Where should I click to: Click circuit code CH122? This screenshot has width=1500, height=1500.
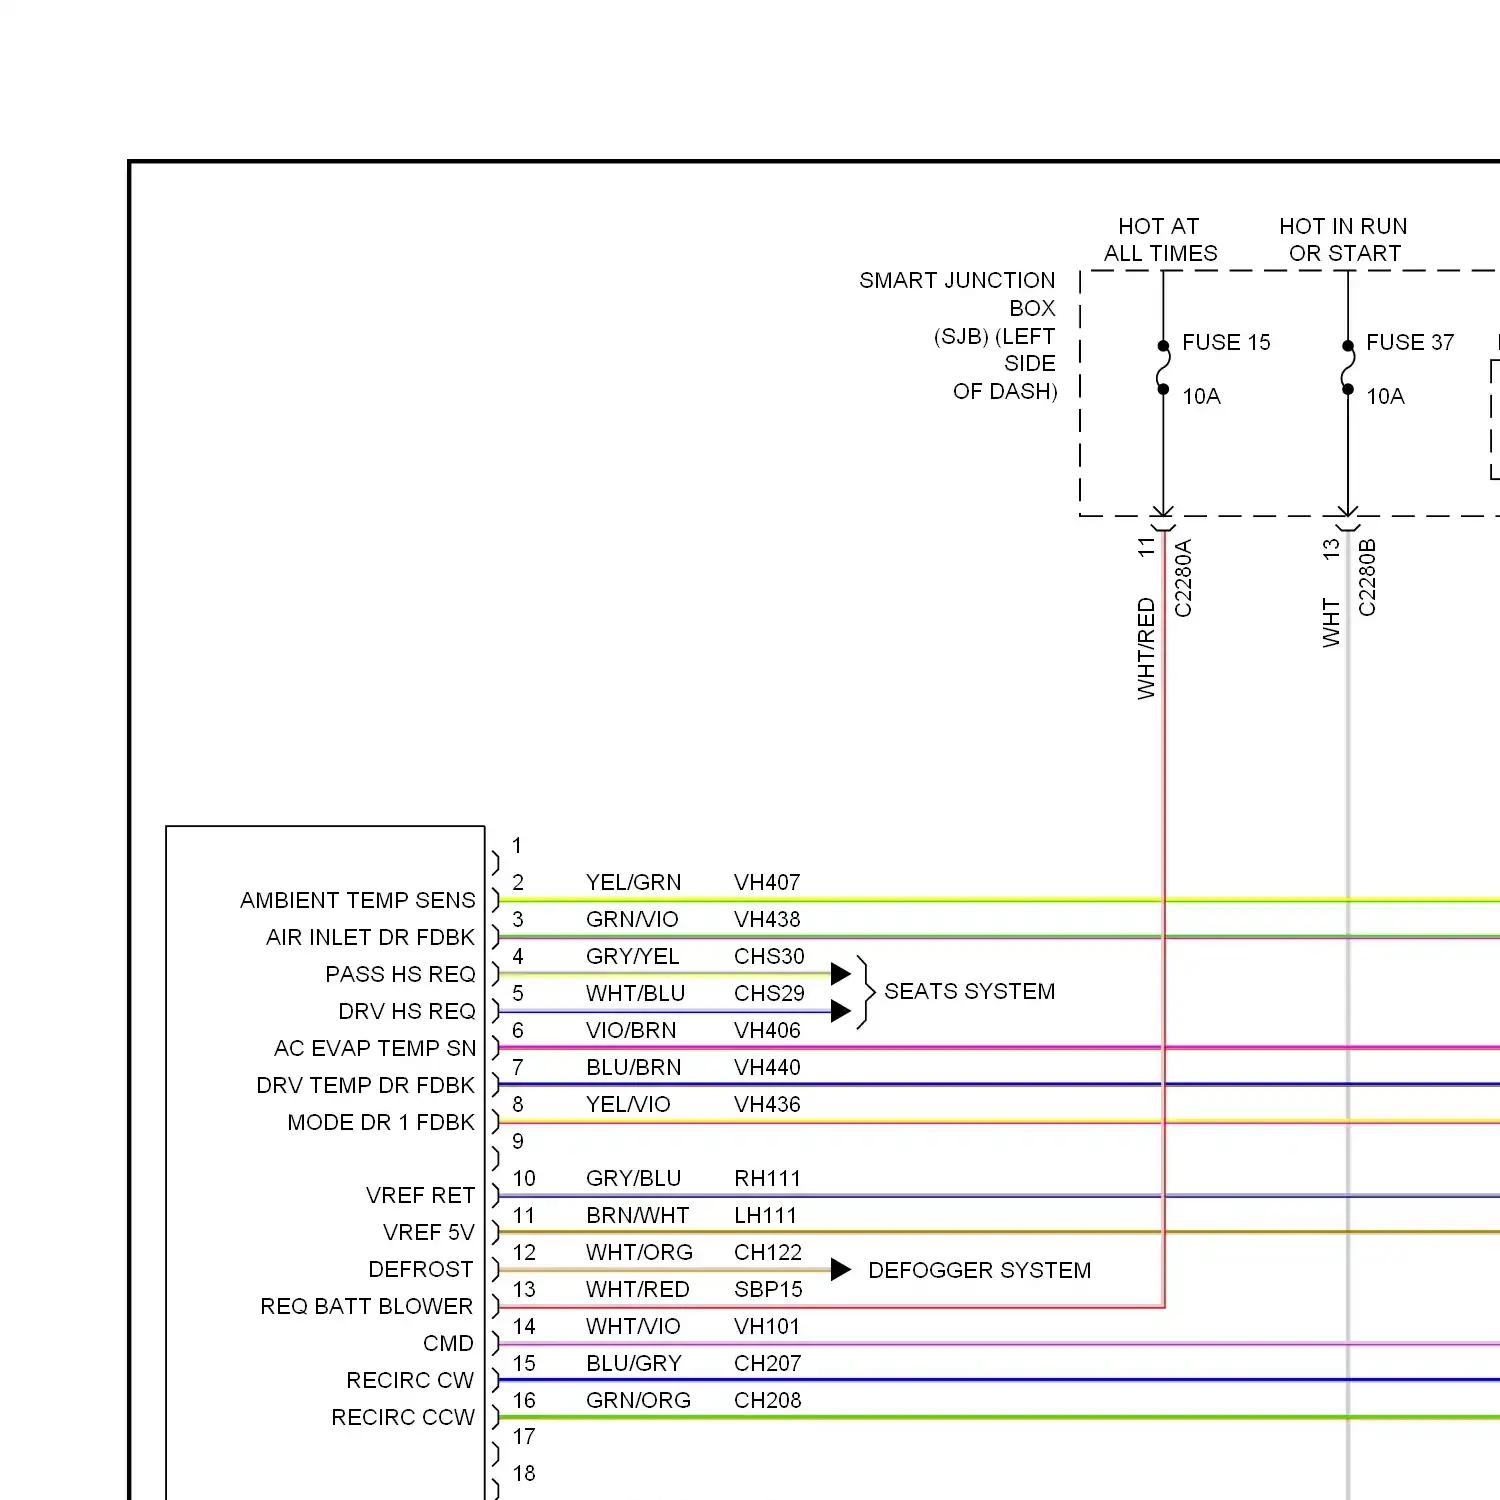coord(767,1252)
